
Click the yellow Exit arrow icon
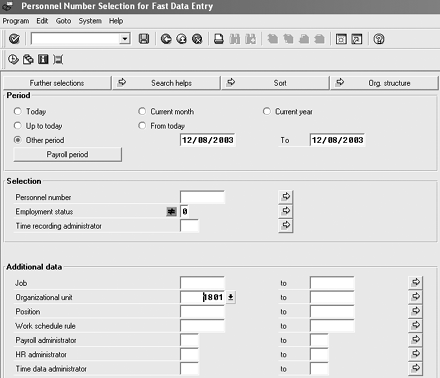point(182,39)
